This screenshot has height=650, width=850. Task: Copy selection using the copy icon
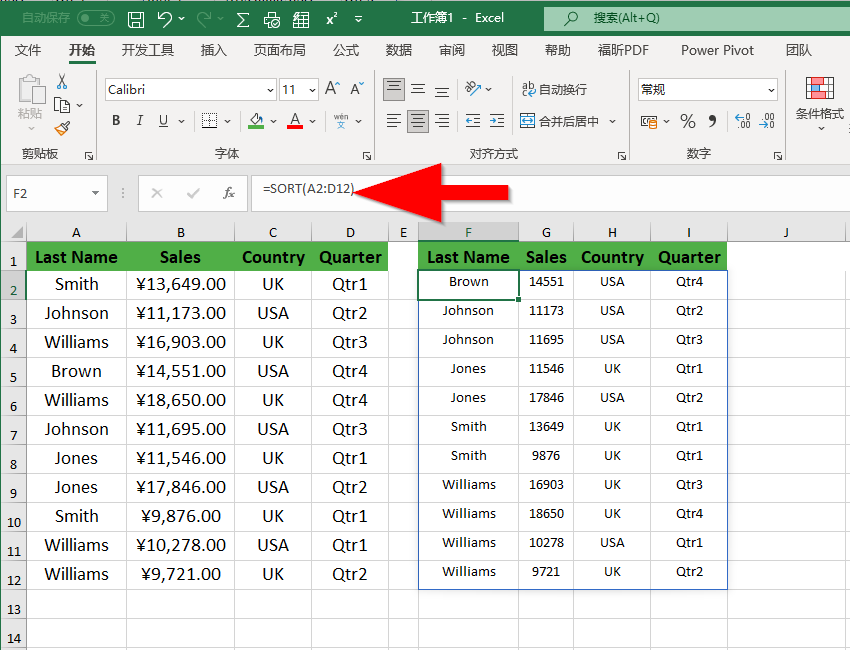62,105
